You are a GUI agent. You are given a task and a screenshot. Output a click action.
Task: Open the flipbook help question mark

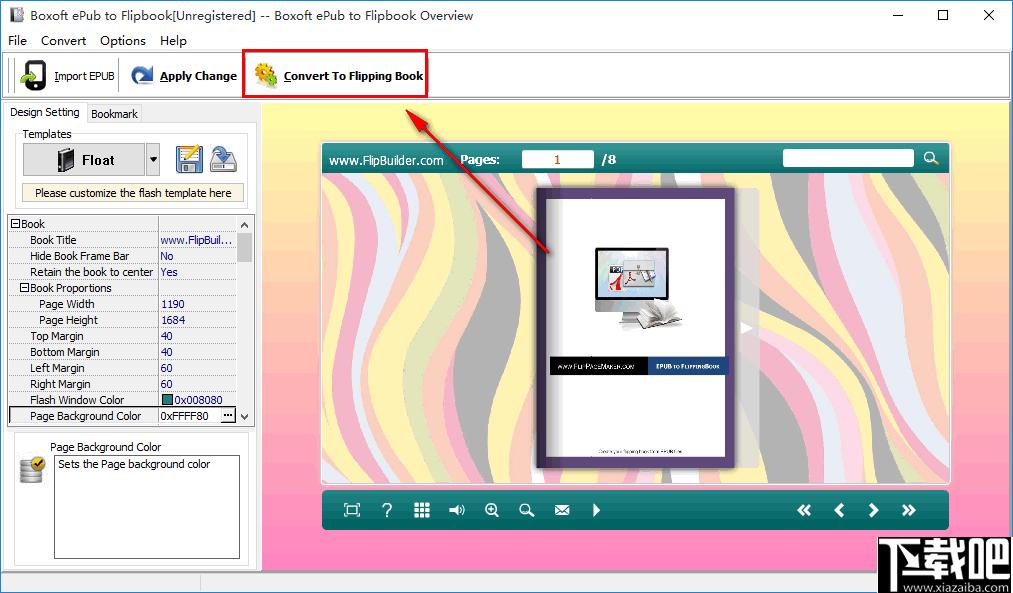coord(387,510)
